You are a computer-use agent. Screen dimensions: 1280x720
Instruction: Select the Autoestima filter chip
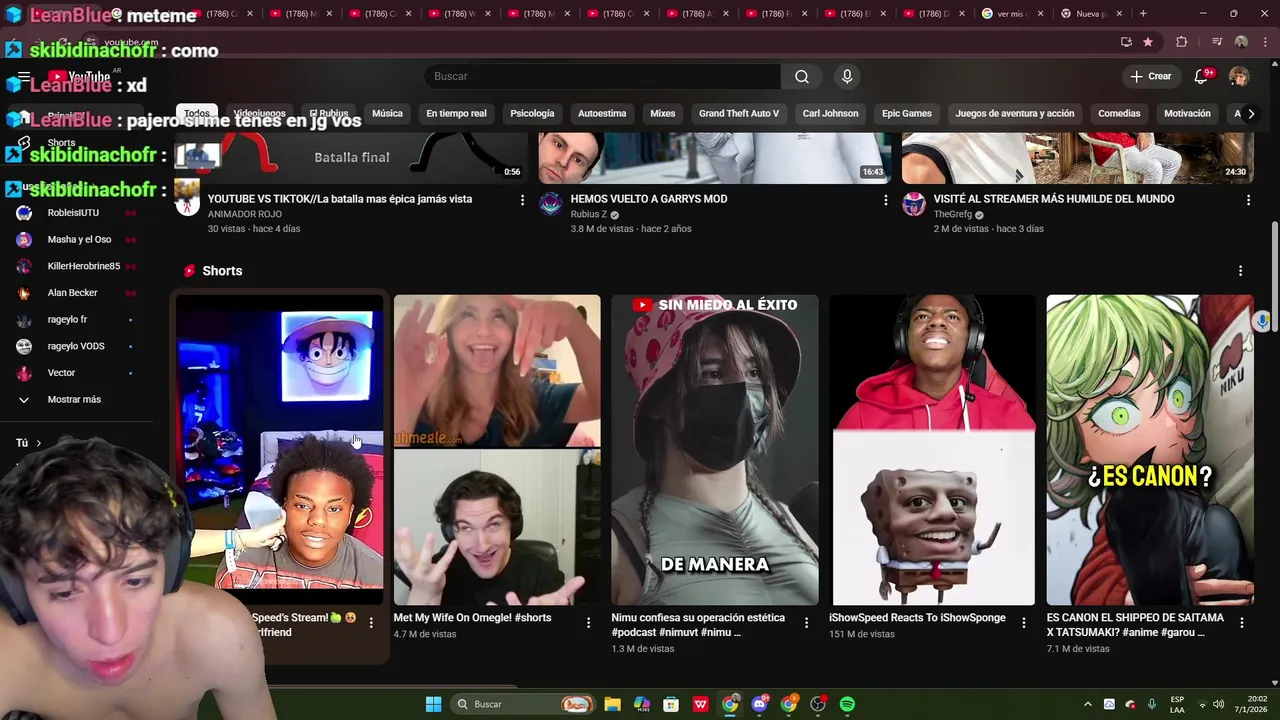(602, 114)
